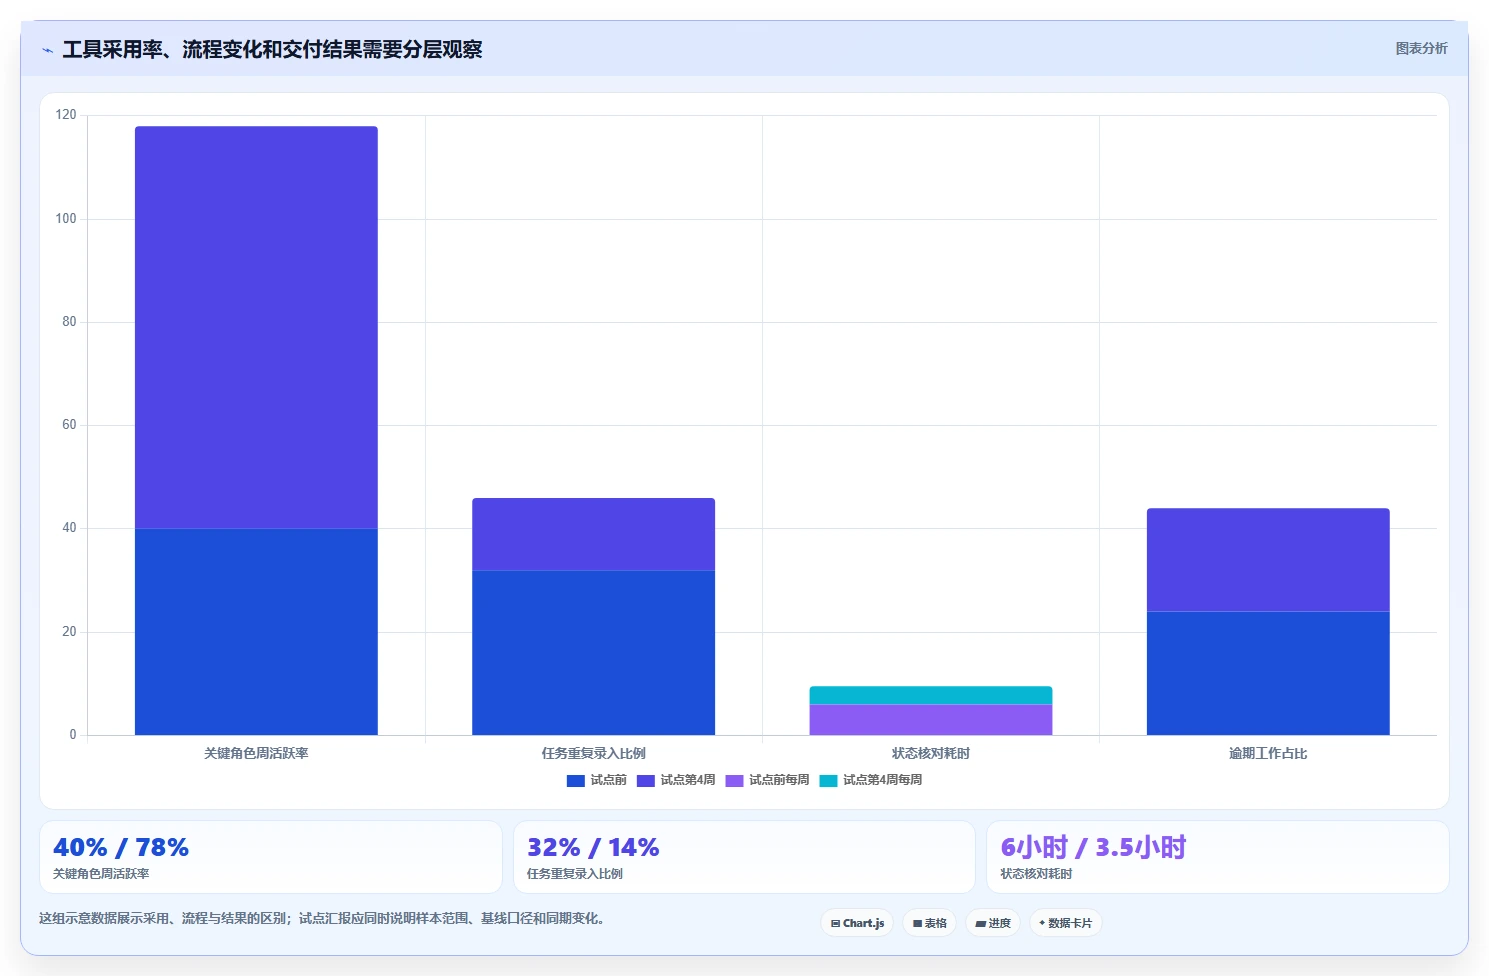
Task: Click the 表格 chip
Action: (929, 923)
